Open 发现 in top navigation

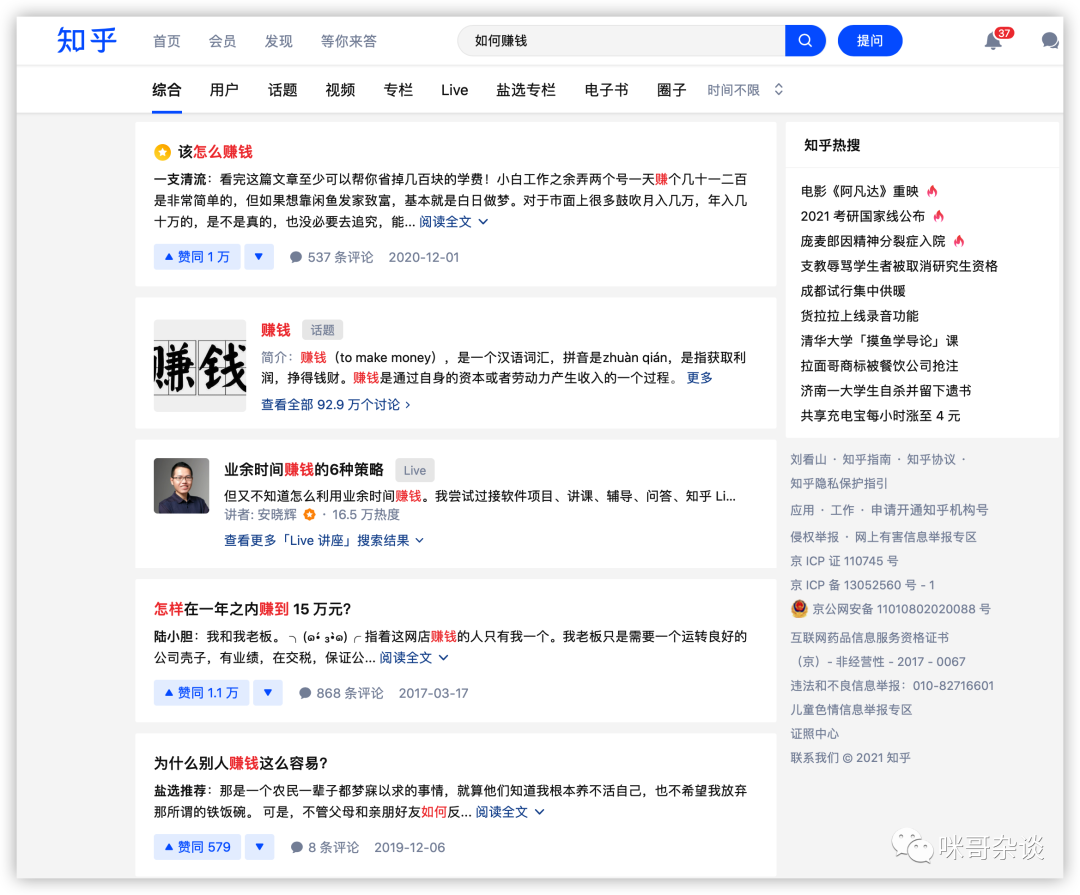pyautogui.click(x=278, y=41)
